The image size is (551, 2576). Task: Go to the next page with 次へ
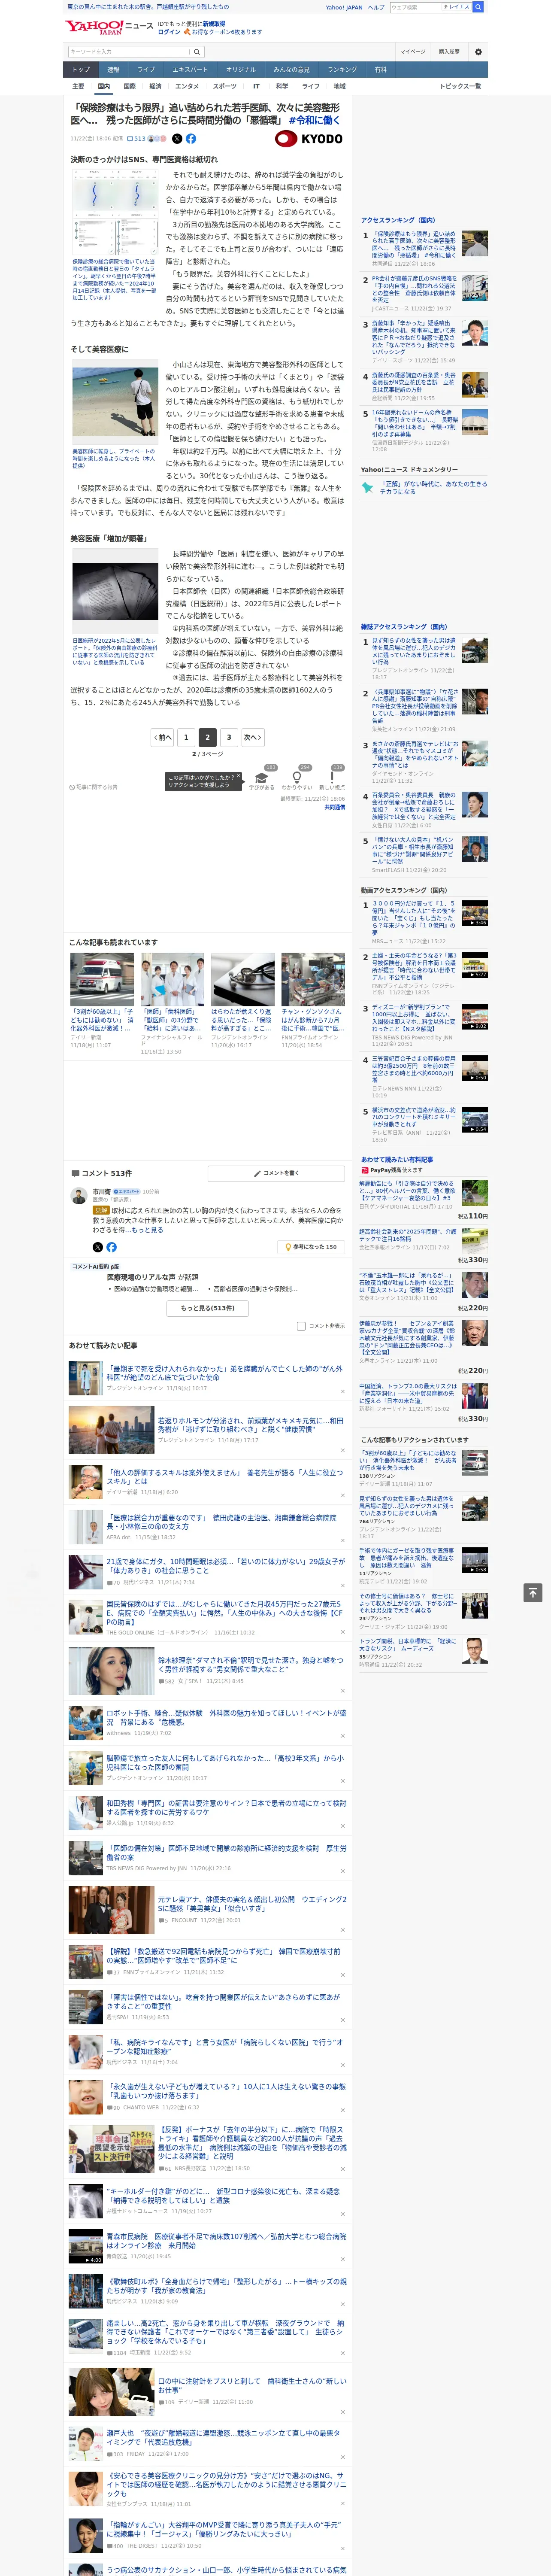[x=253, y=737]
